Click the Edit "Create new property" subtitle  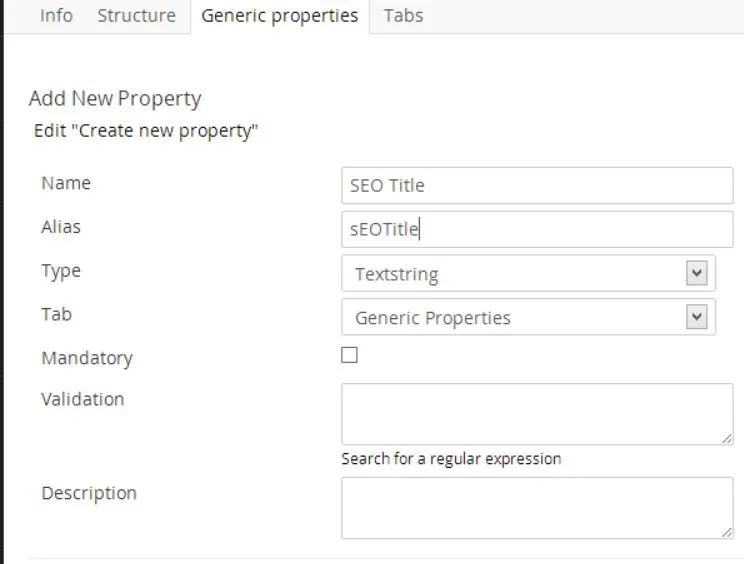146,131
